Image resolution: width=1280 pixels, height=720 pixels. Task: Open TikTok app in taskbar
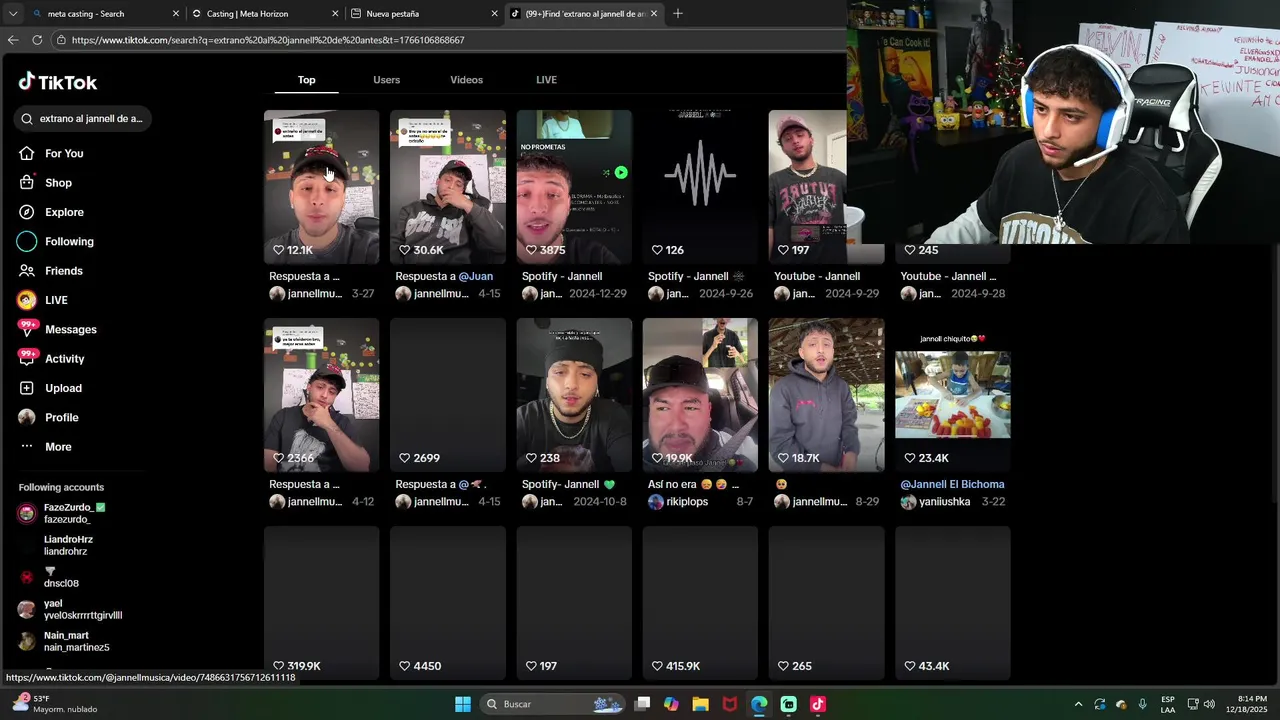[817, 704]
